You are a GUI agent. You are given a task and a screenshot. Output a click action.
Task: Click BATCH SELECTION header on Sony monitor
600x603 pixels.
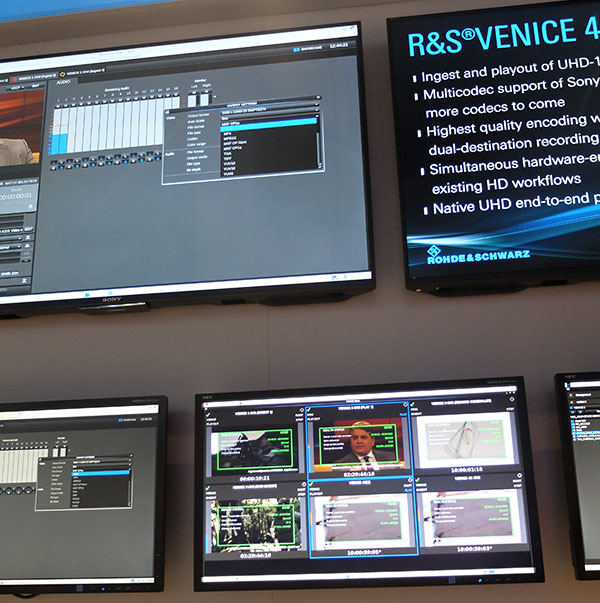click(23, 182)
